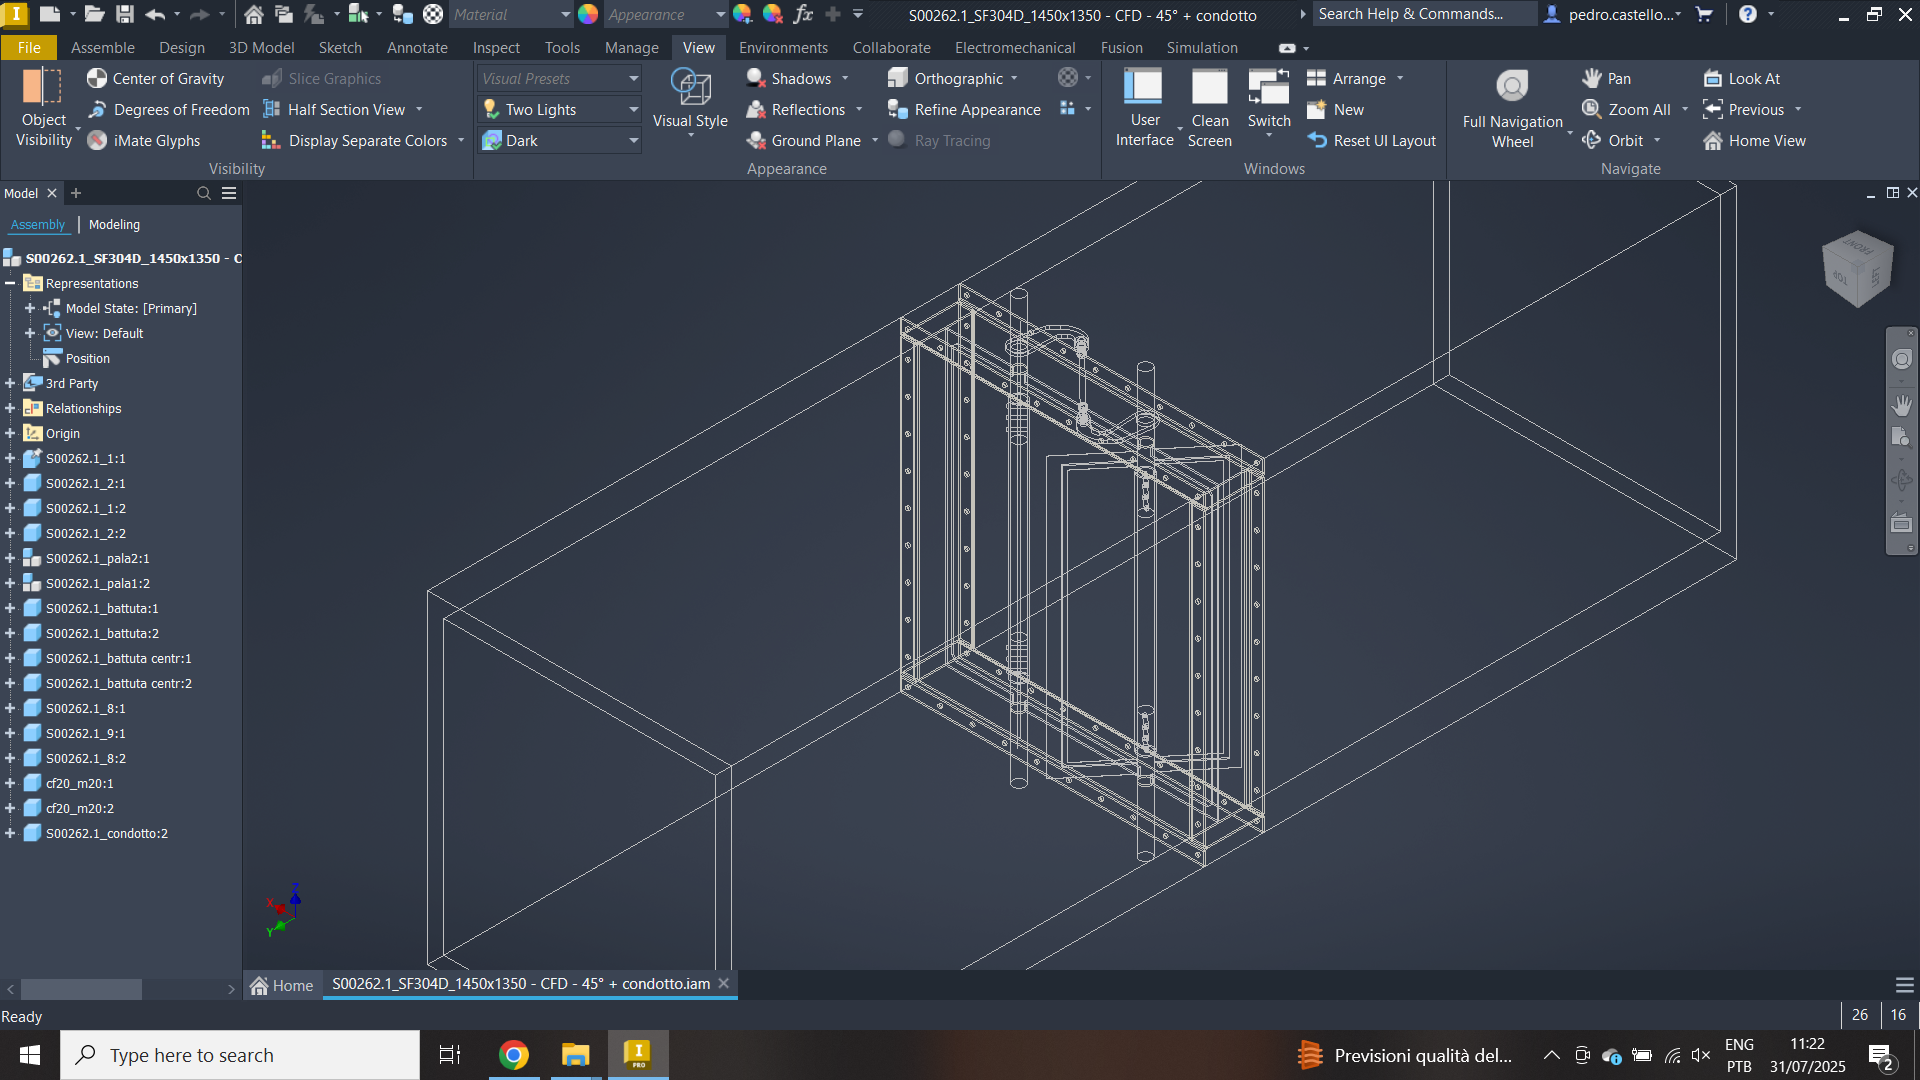Click Home View button
1920x1080 pixels.
(x=1754, y=140)
